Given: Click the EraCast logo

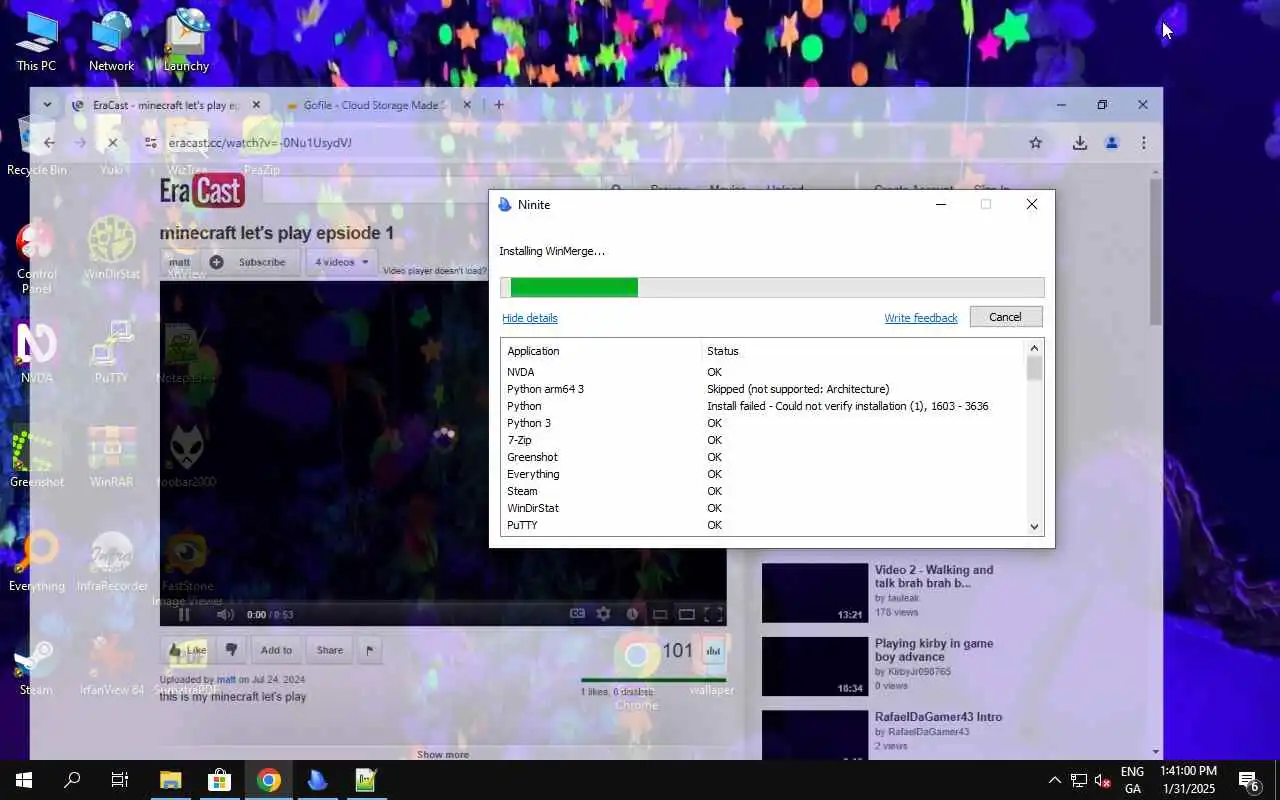Looking at the screenshot, I should [x=202, y=190].
